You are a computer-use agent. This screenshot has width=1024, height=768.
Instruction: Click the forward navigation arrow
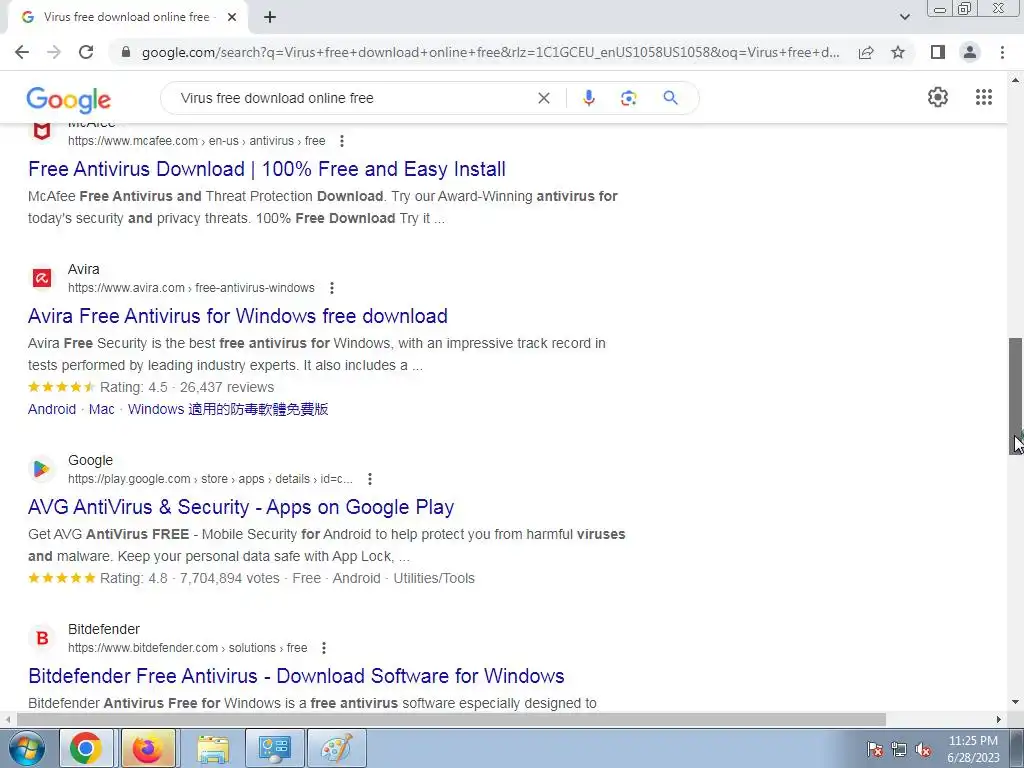tap(54, 52)
